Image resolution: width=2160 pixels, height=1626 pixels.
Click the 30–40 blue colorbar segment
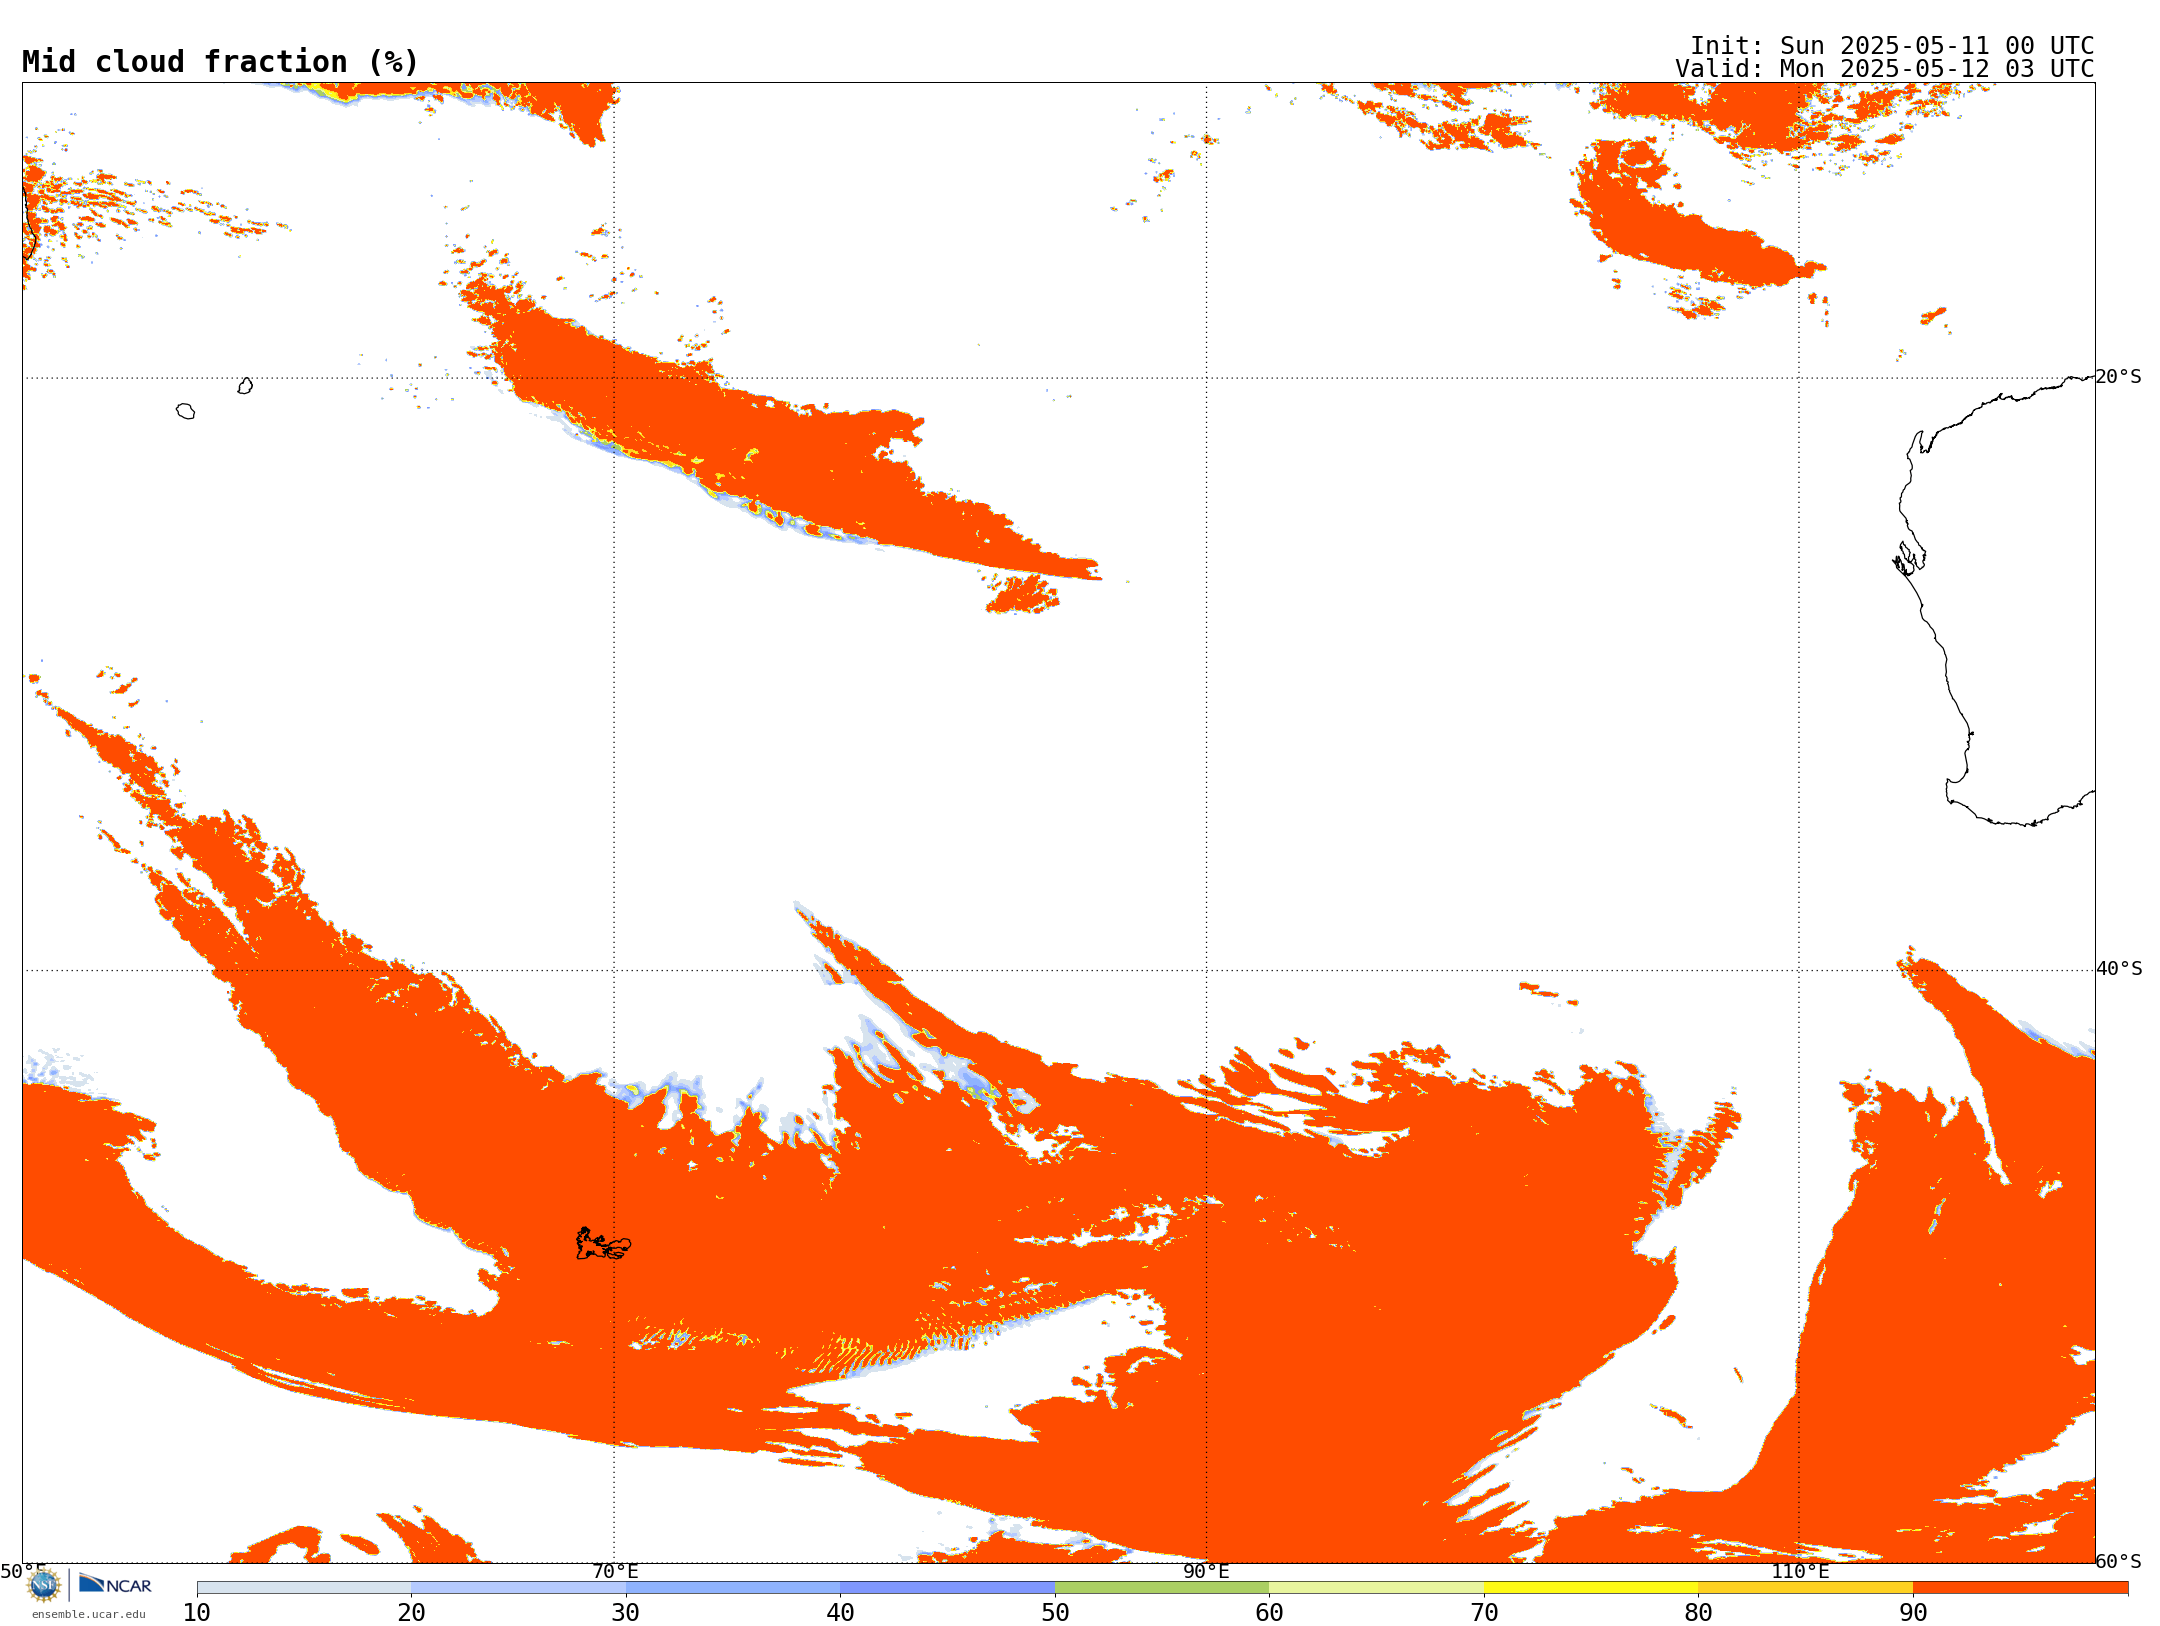pyautogui.click(x=733, y=1588)
